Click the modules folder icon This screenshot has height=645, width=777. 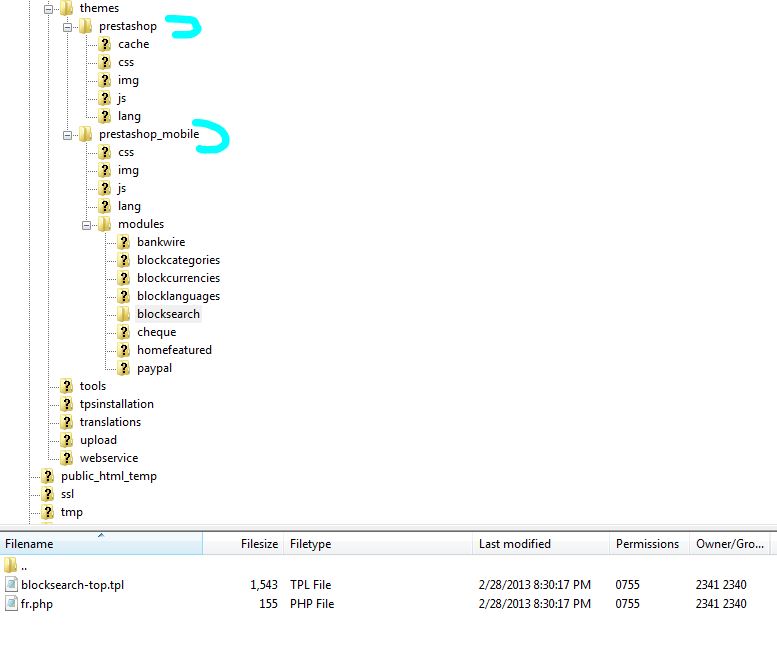click(105, 224)
